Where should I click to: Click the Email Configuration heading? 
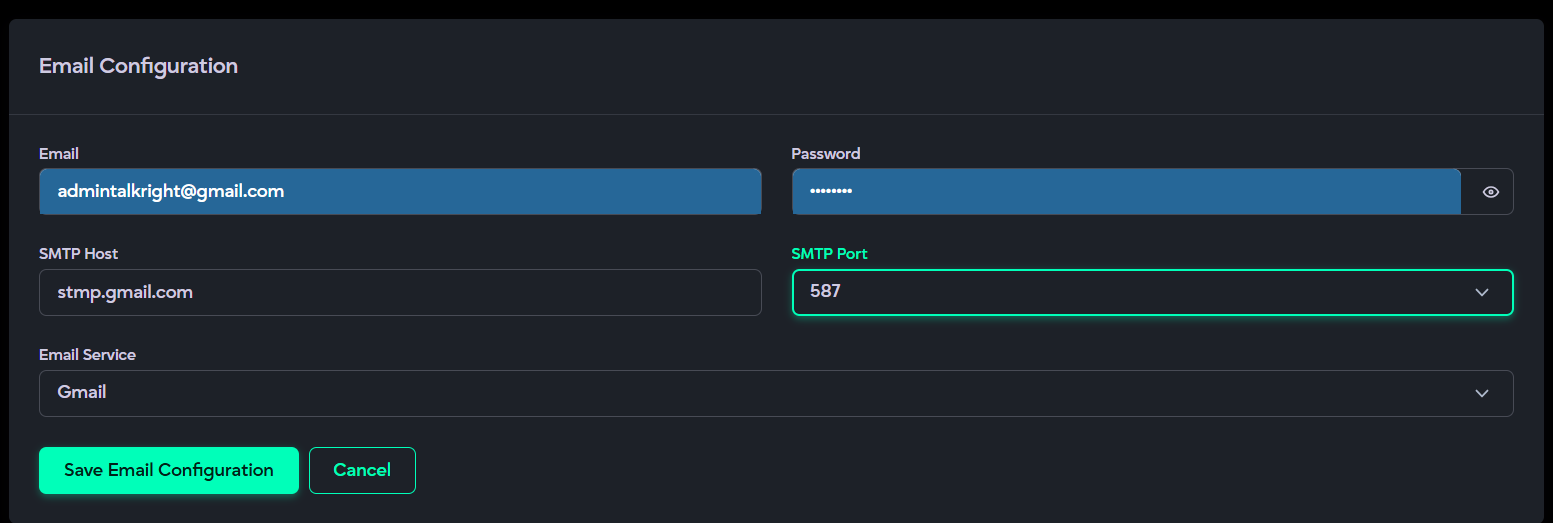138,66
